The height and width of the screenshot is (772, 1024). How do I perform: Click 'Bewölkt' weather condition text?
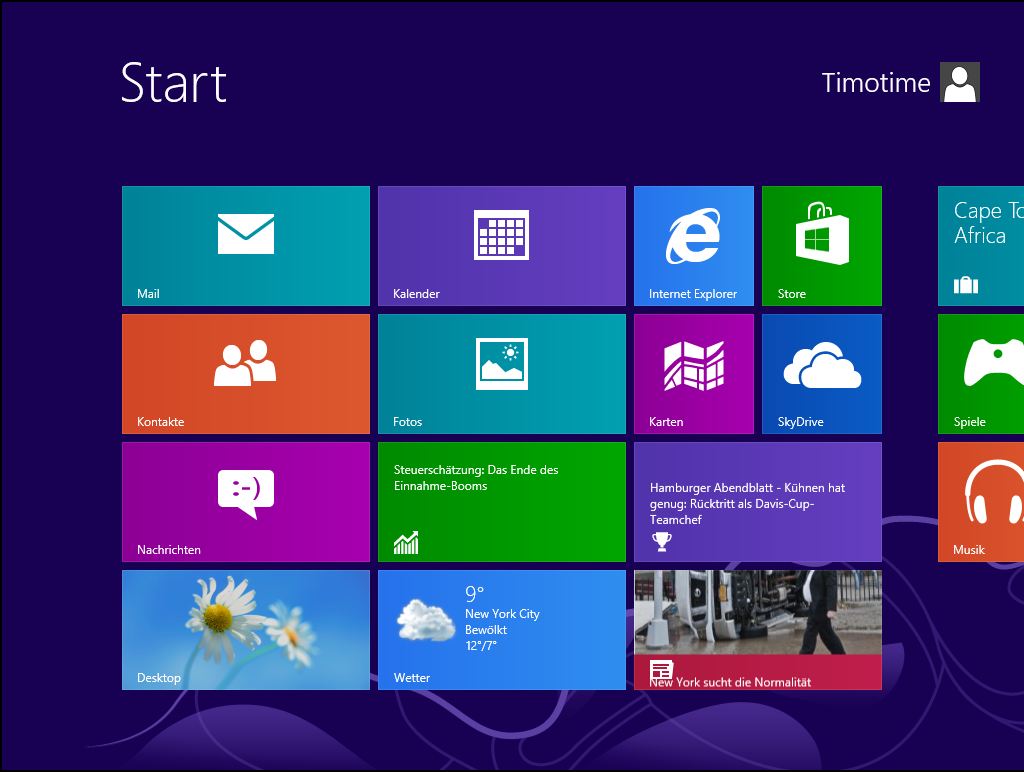486,630
